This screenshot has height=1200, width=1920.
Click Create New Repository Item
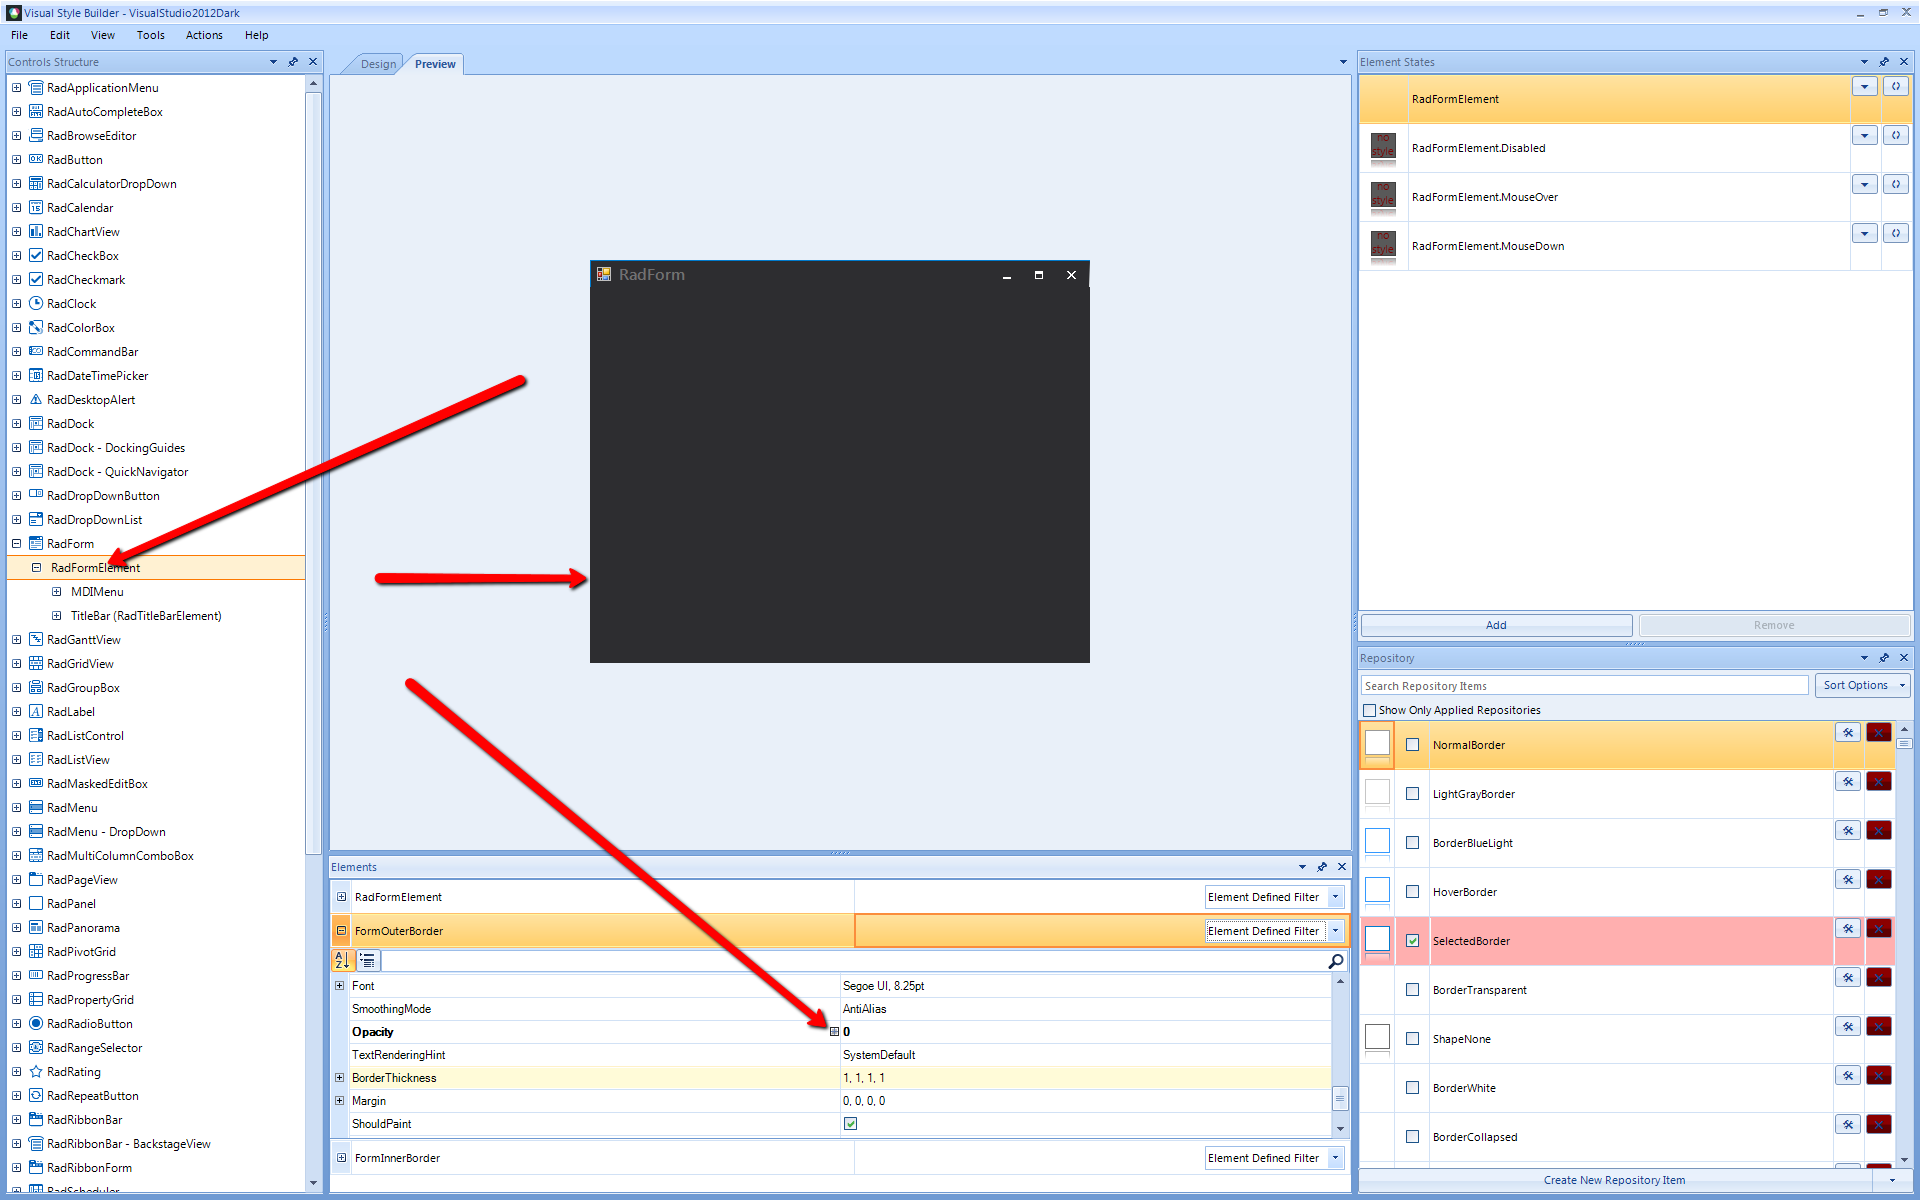(1614, 1180)
